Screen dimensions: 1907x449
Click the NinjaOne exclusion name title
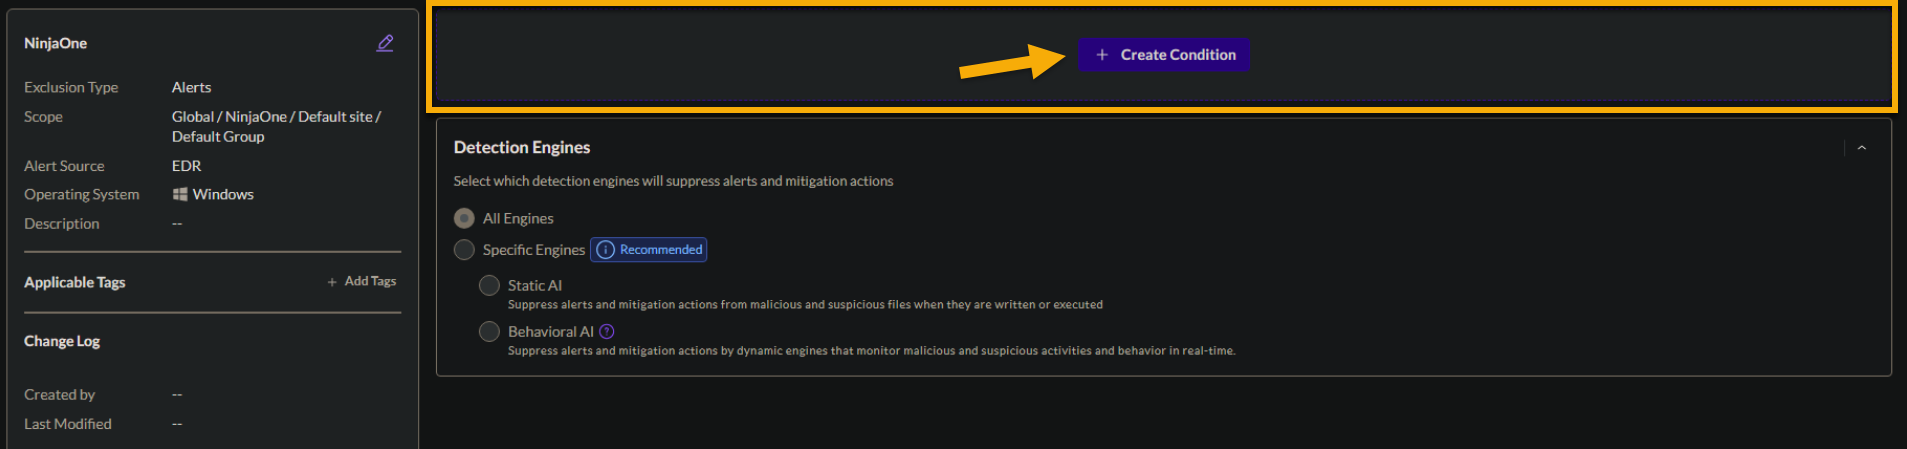tap(56, 43)
